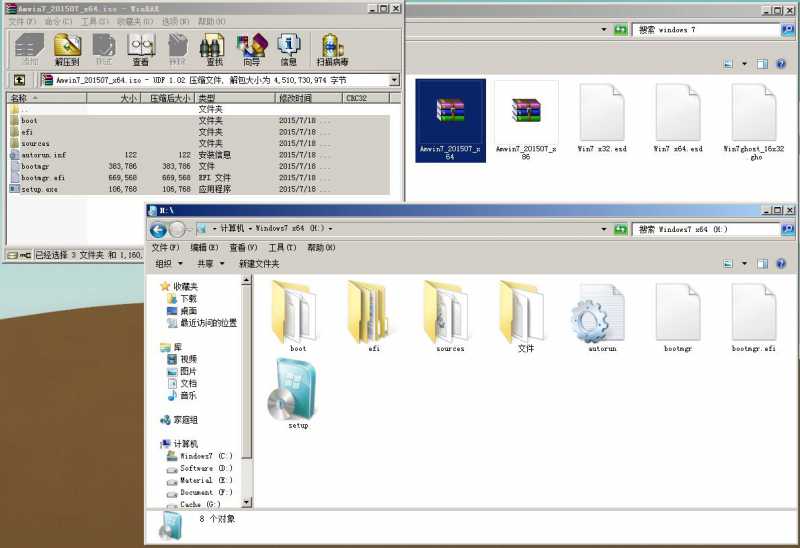Open the 收藏夹 menu in the WinRAR window

pyautogui.click(x=135, y=21)
